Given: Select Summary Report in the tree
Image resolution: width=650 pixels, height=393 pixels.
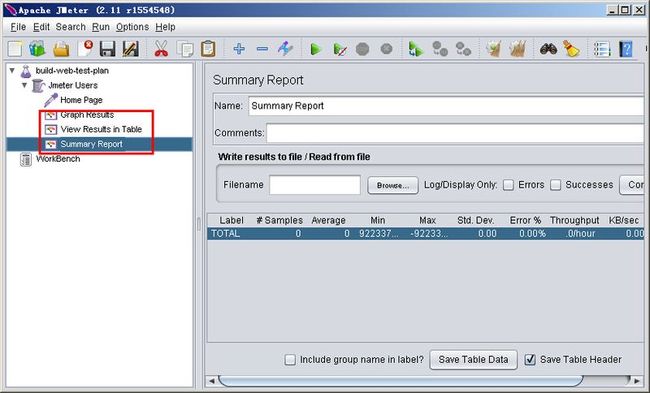Looking at the screenshot, I should (x=91, y=144).
